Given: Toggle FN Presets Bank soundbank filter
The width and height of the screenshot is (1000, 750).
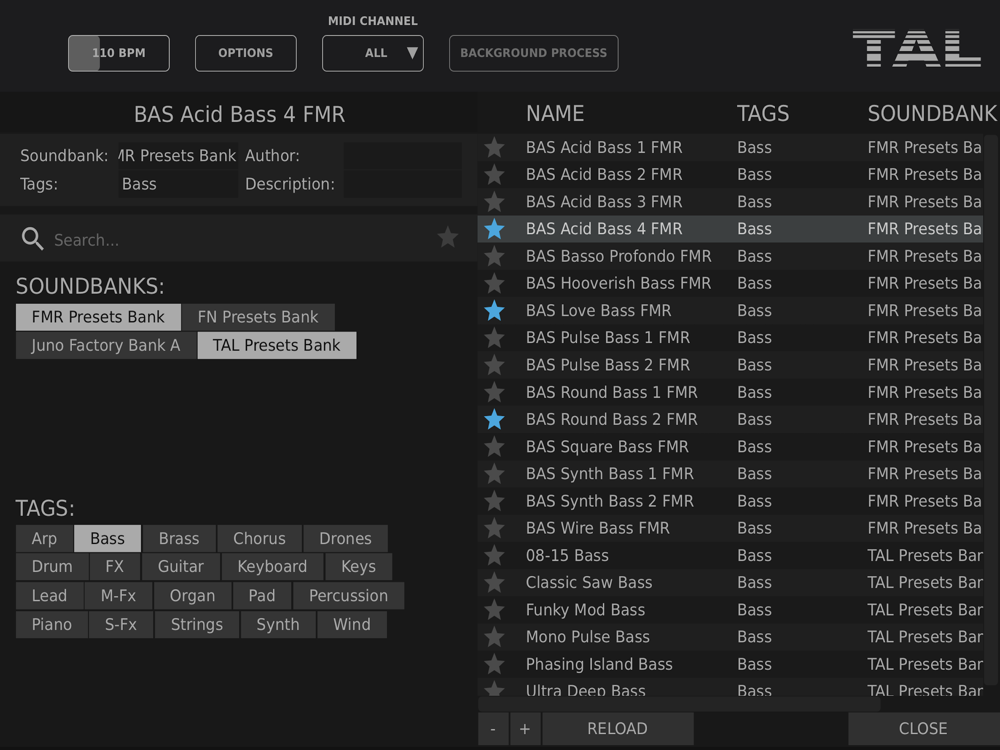Looking at the screenshot, I should coord(258,317).
